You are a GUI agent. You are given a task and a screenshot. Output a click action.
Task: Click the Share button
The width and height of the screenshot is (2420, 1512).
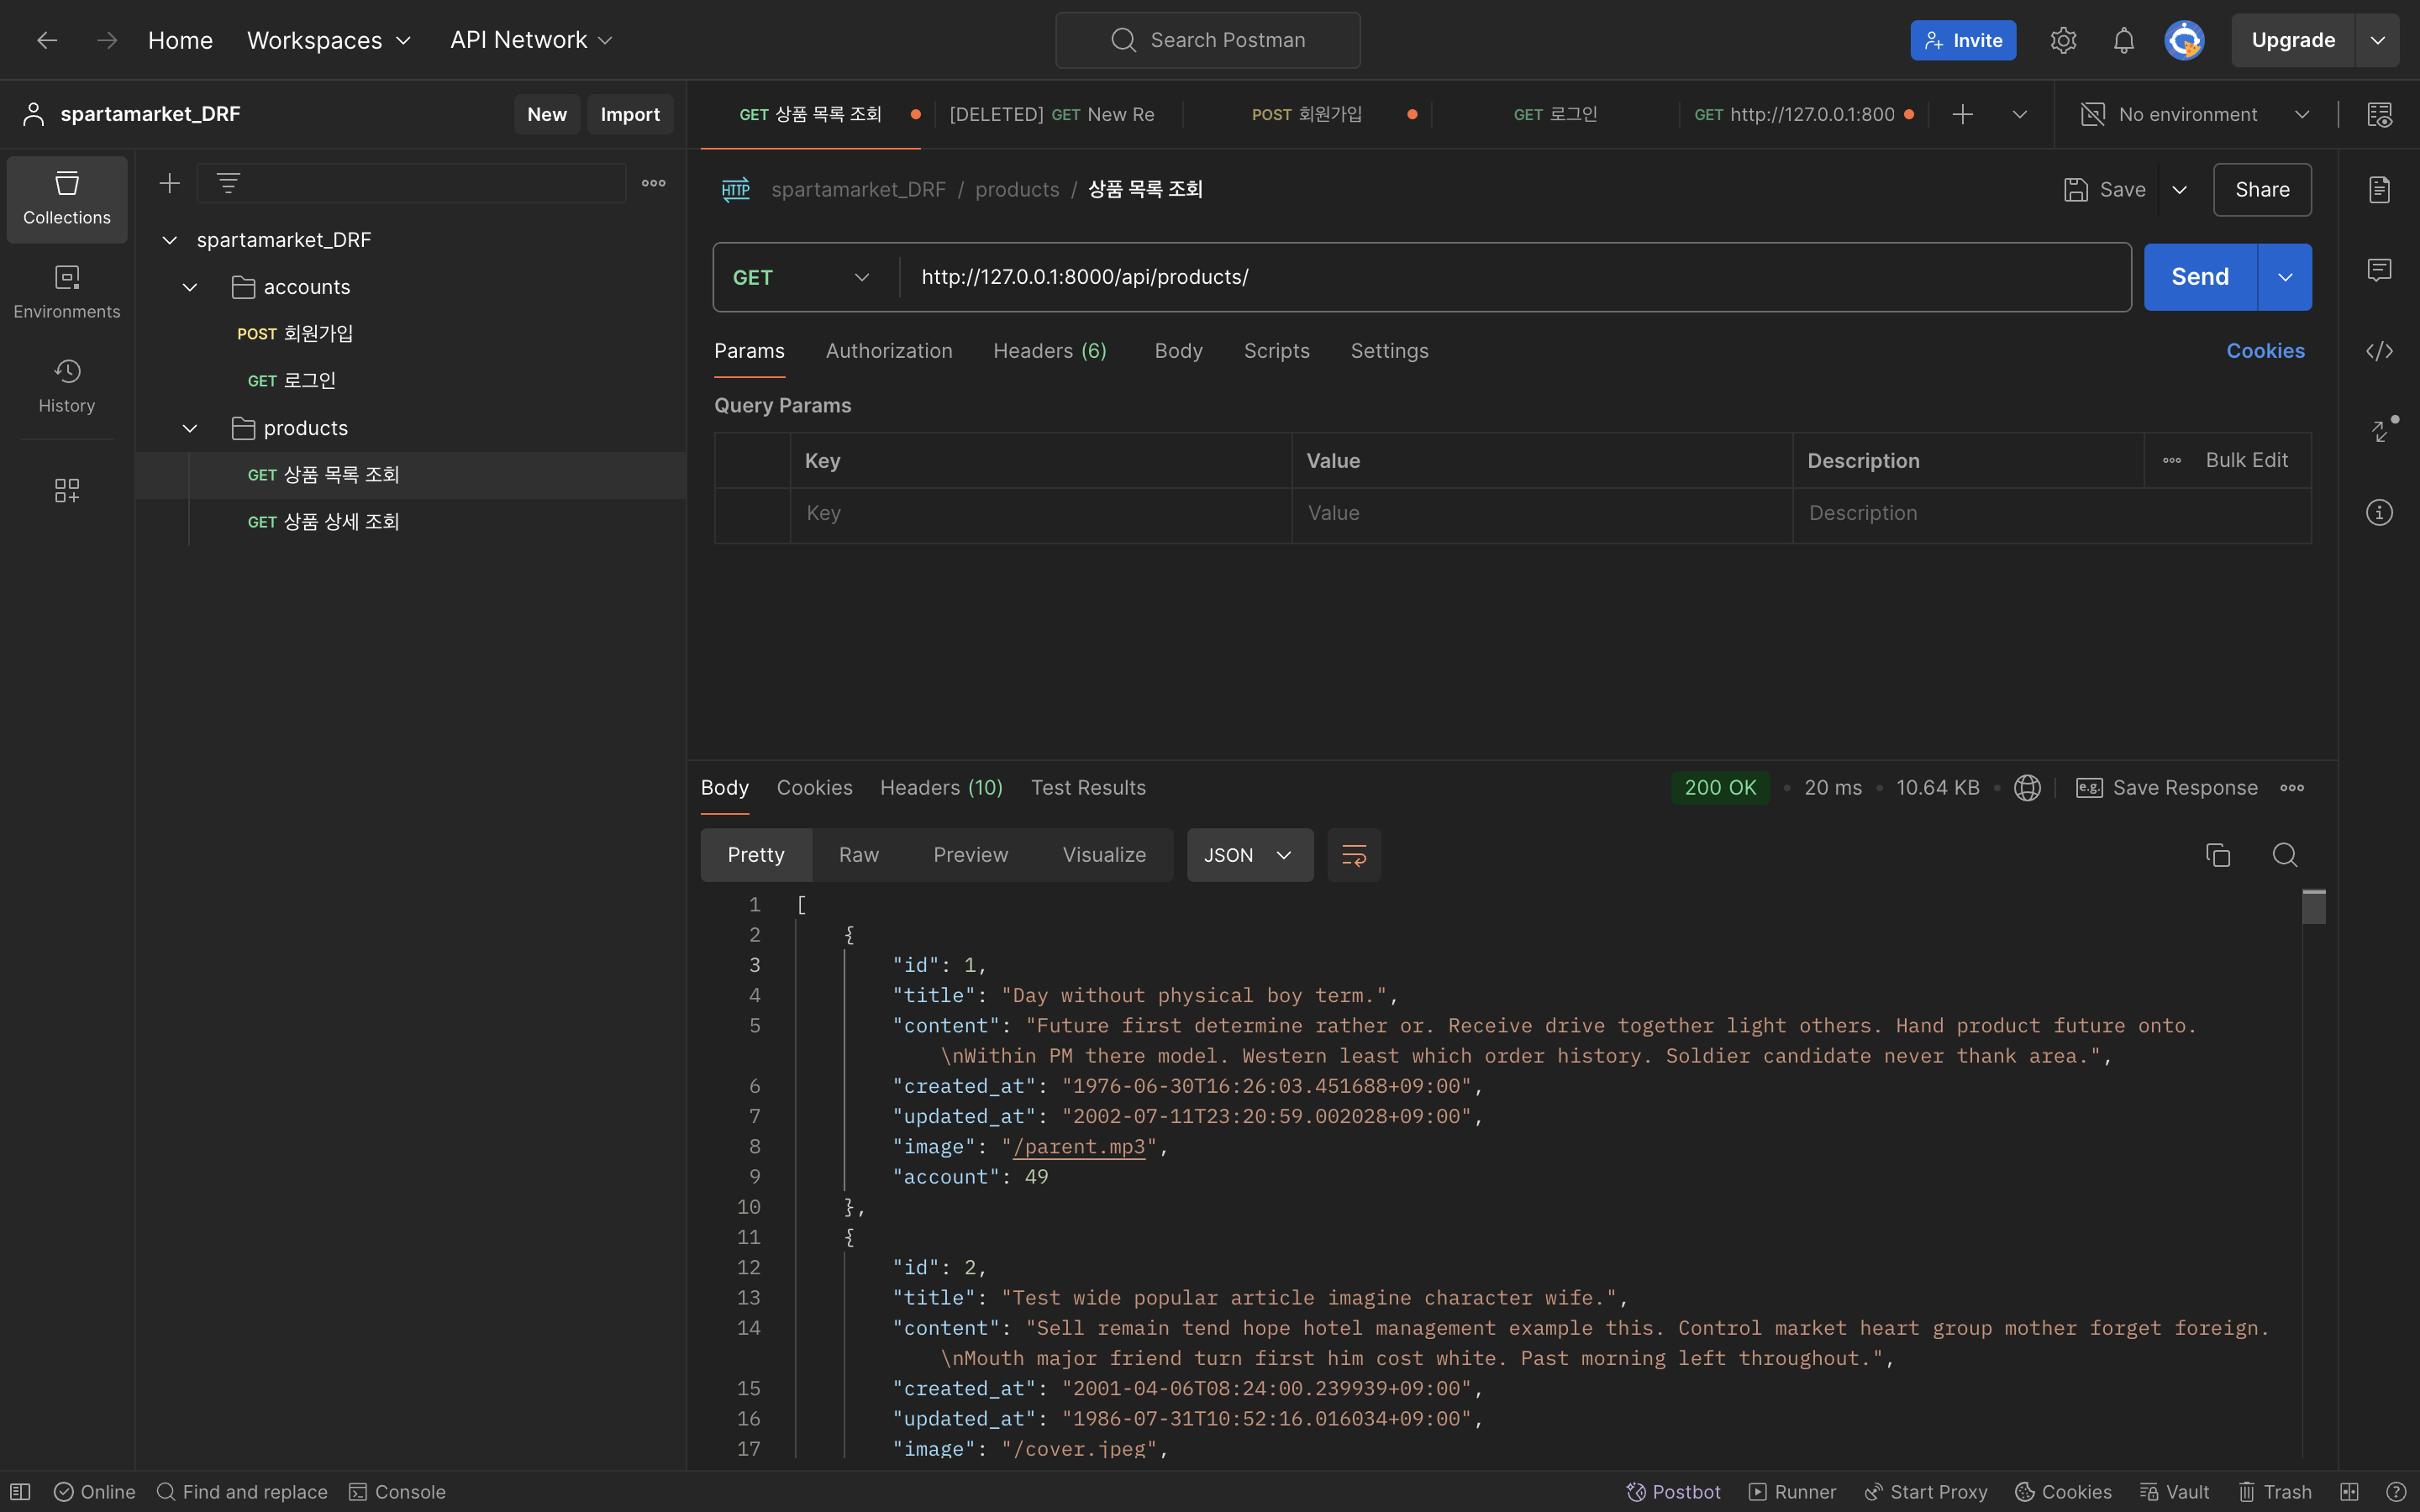2262,189
